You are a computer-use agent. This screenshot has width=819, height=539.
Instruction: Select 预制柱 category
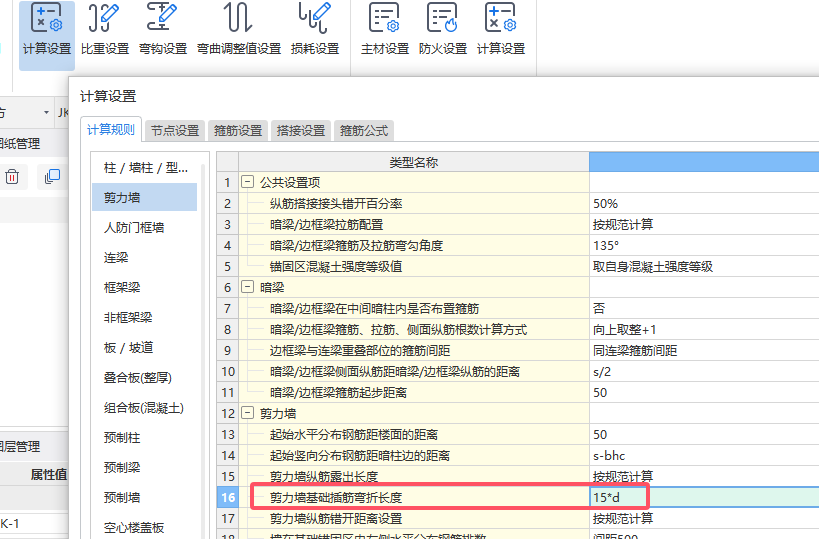pyautogui.click(x=145, y=438)
